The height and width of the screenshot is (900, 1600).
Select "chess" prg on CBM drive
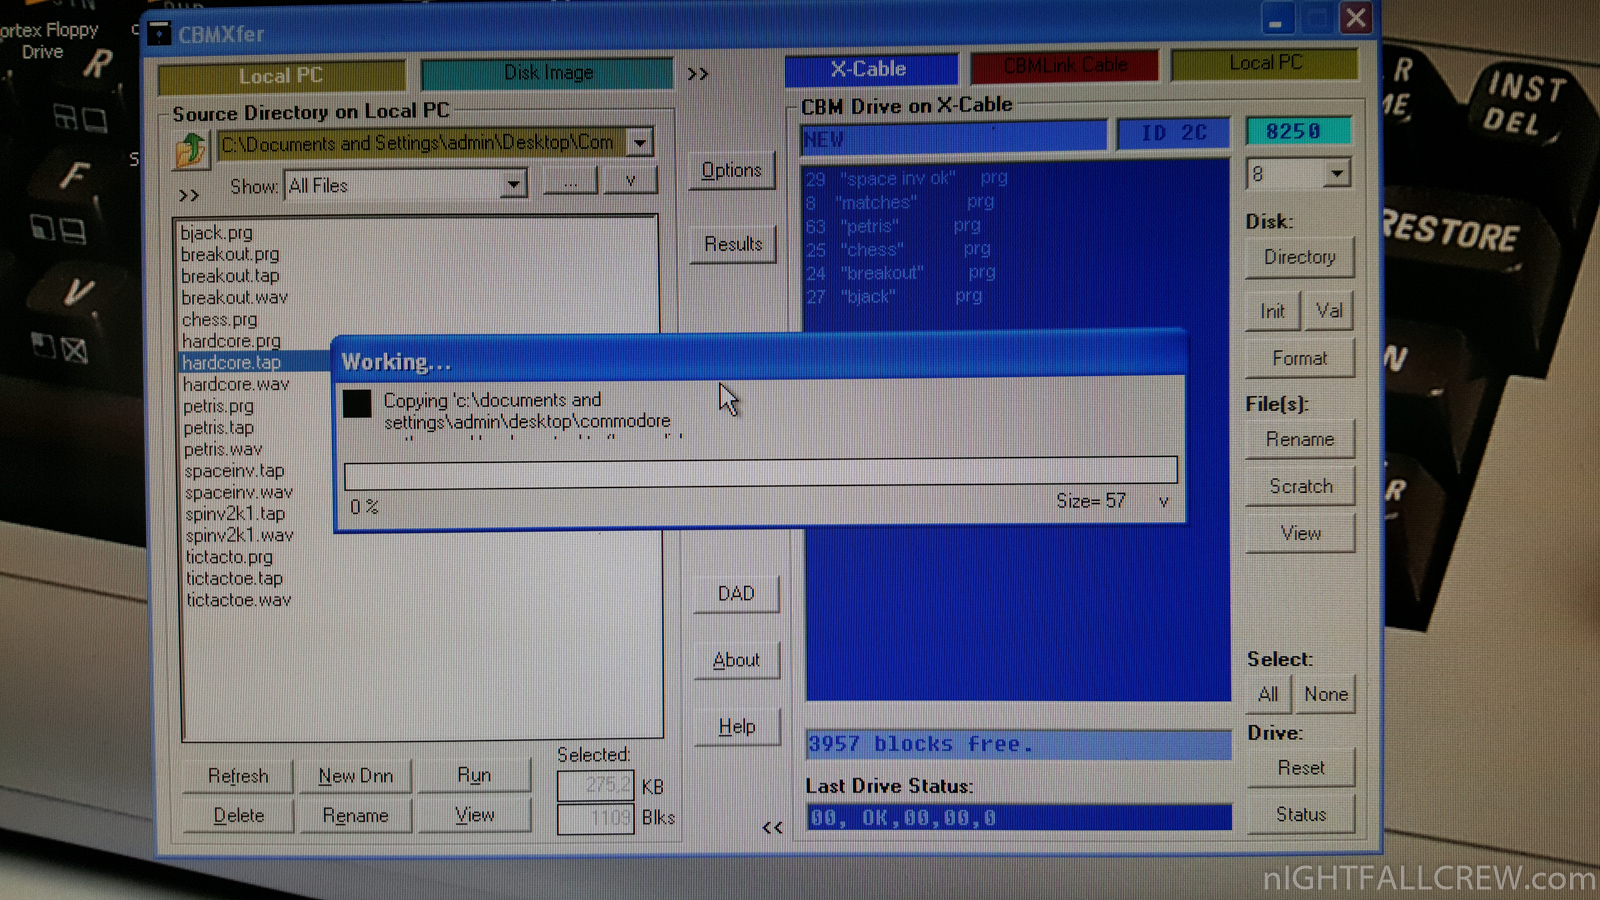[x=897, y=249]
